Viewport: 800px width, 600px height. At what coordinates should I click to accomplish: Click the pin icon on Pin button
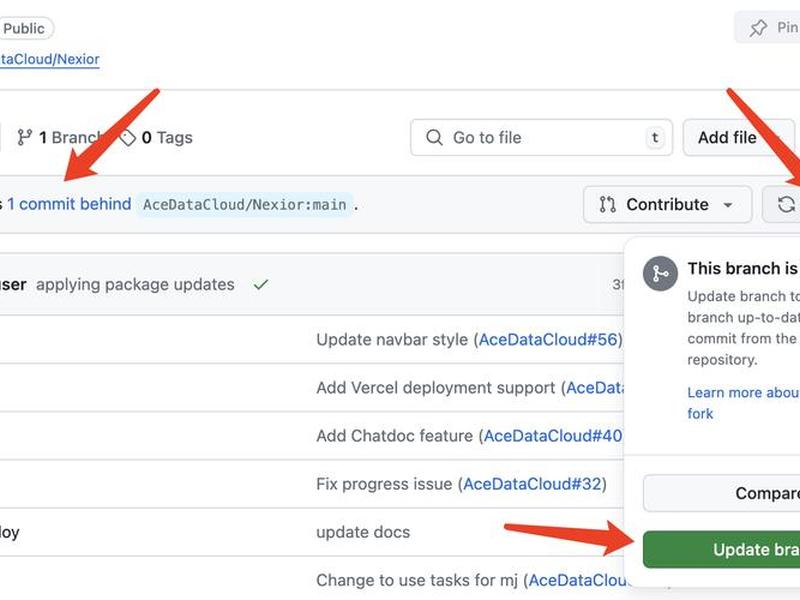pyautogui.click(x=758, y=28)
